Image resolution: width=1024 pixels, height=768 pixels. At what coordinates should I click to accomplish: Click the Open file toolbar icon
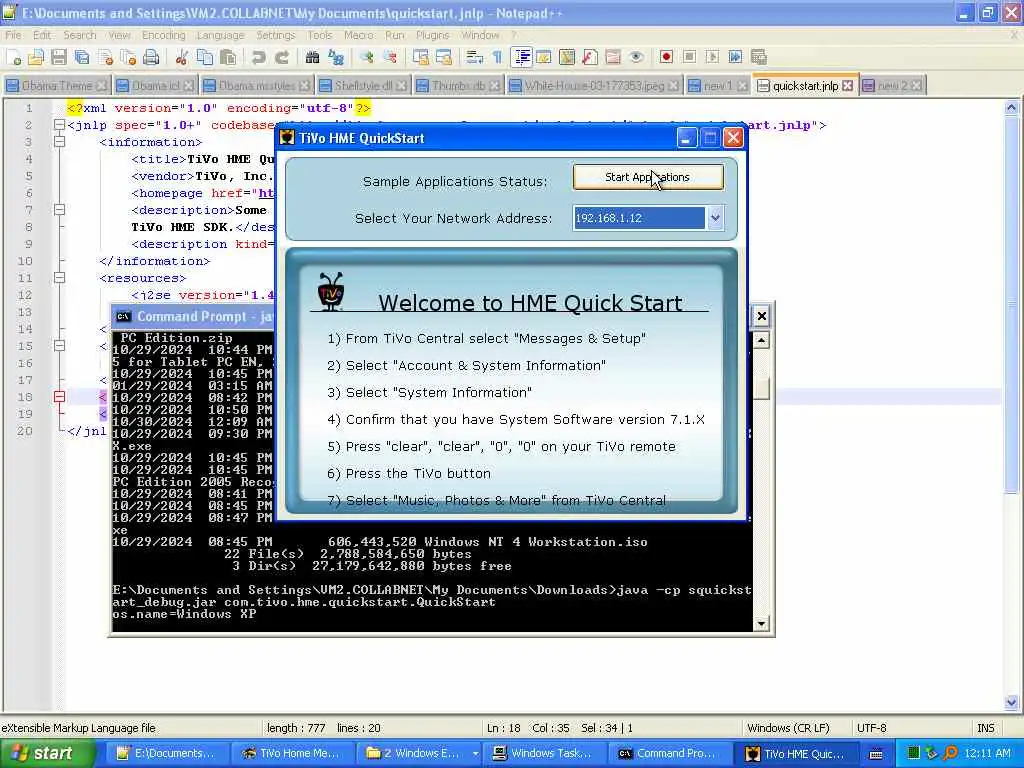click(36, 57)
